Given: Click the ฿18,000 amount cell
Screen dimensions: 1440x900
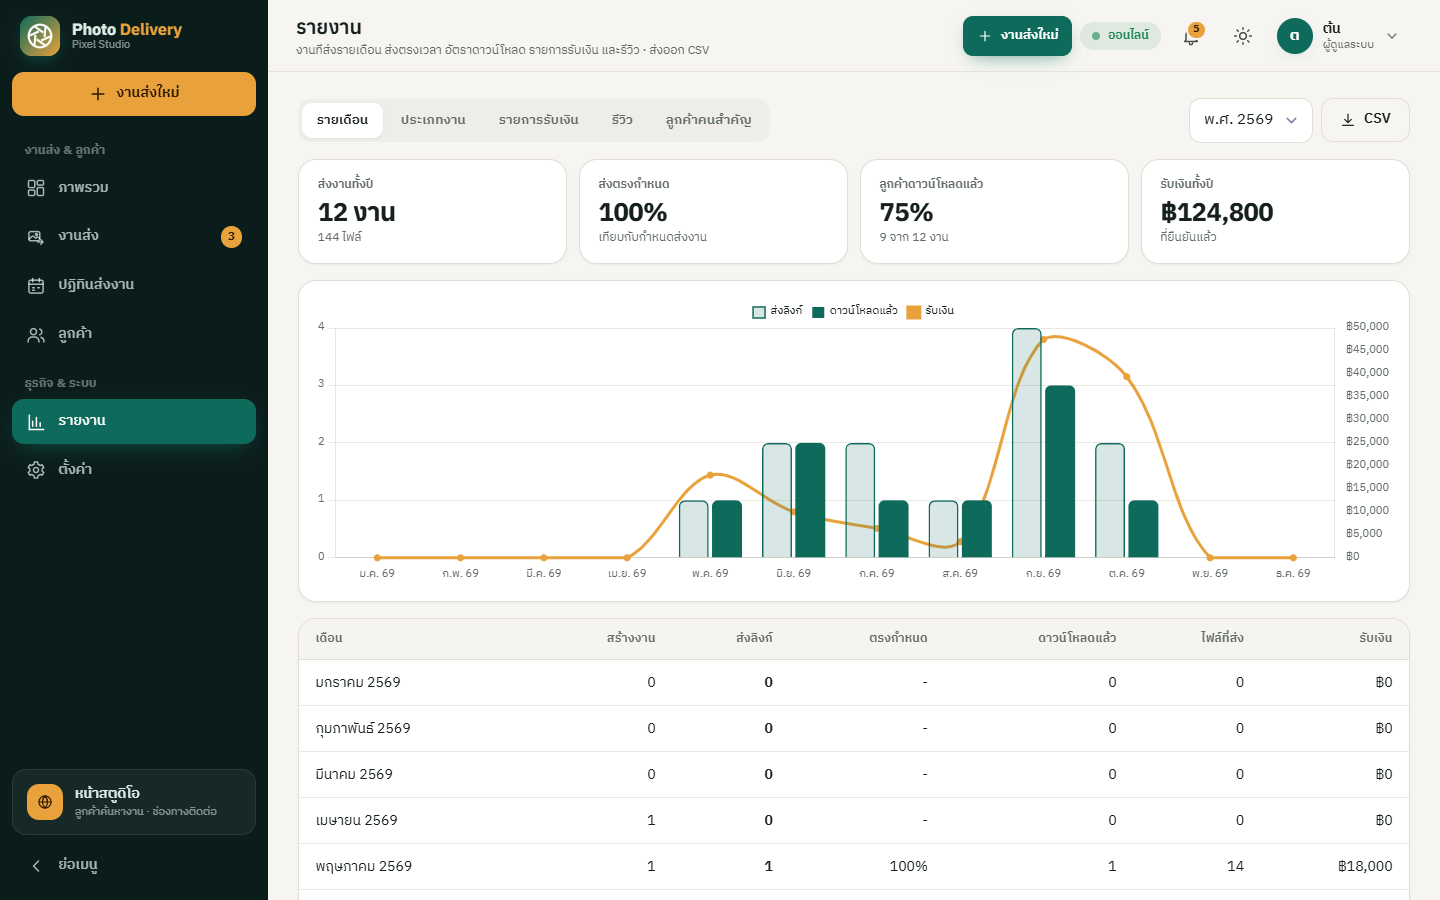Looking at the screenshot, I should point(1365,867).
